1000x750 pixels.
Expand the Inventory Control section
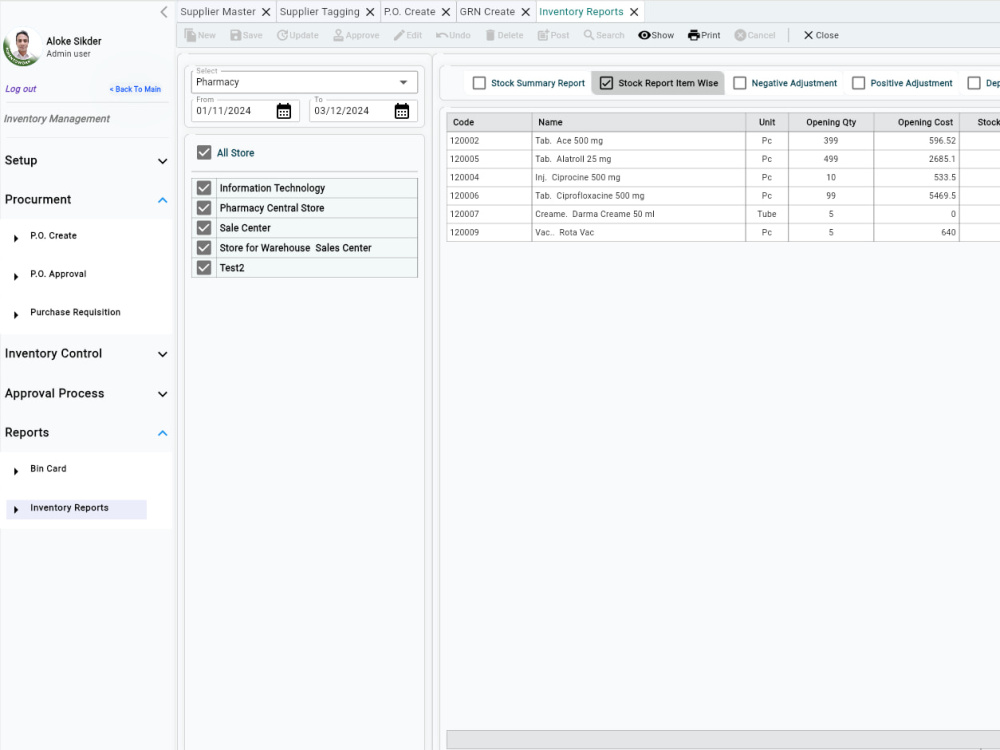pyautogui.click(x=86, y=354)
